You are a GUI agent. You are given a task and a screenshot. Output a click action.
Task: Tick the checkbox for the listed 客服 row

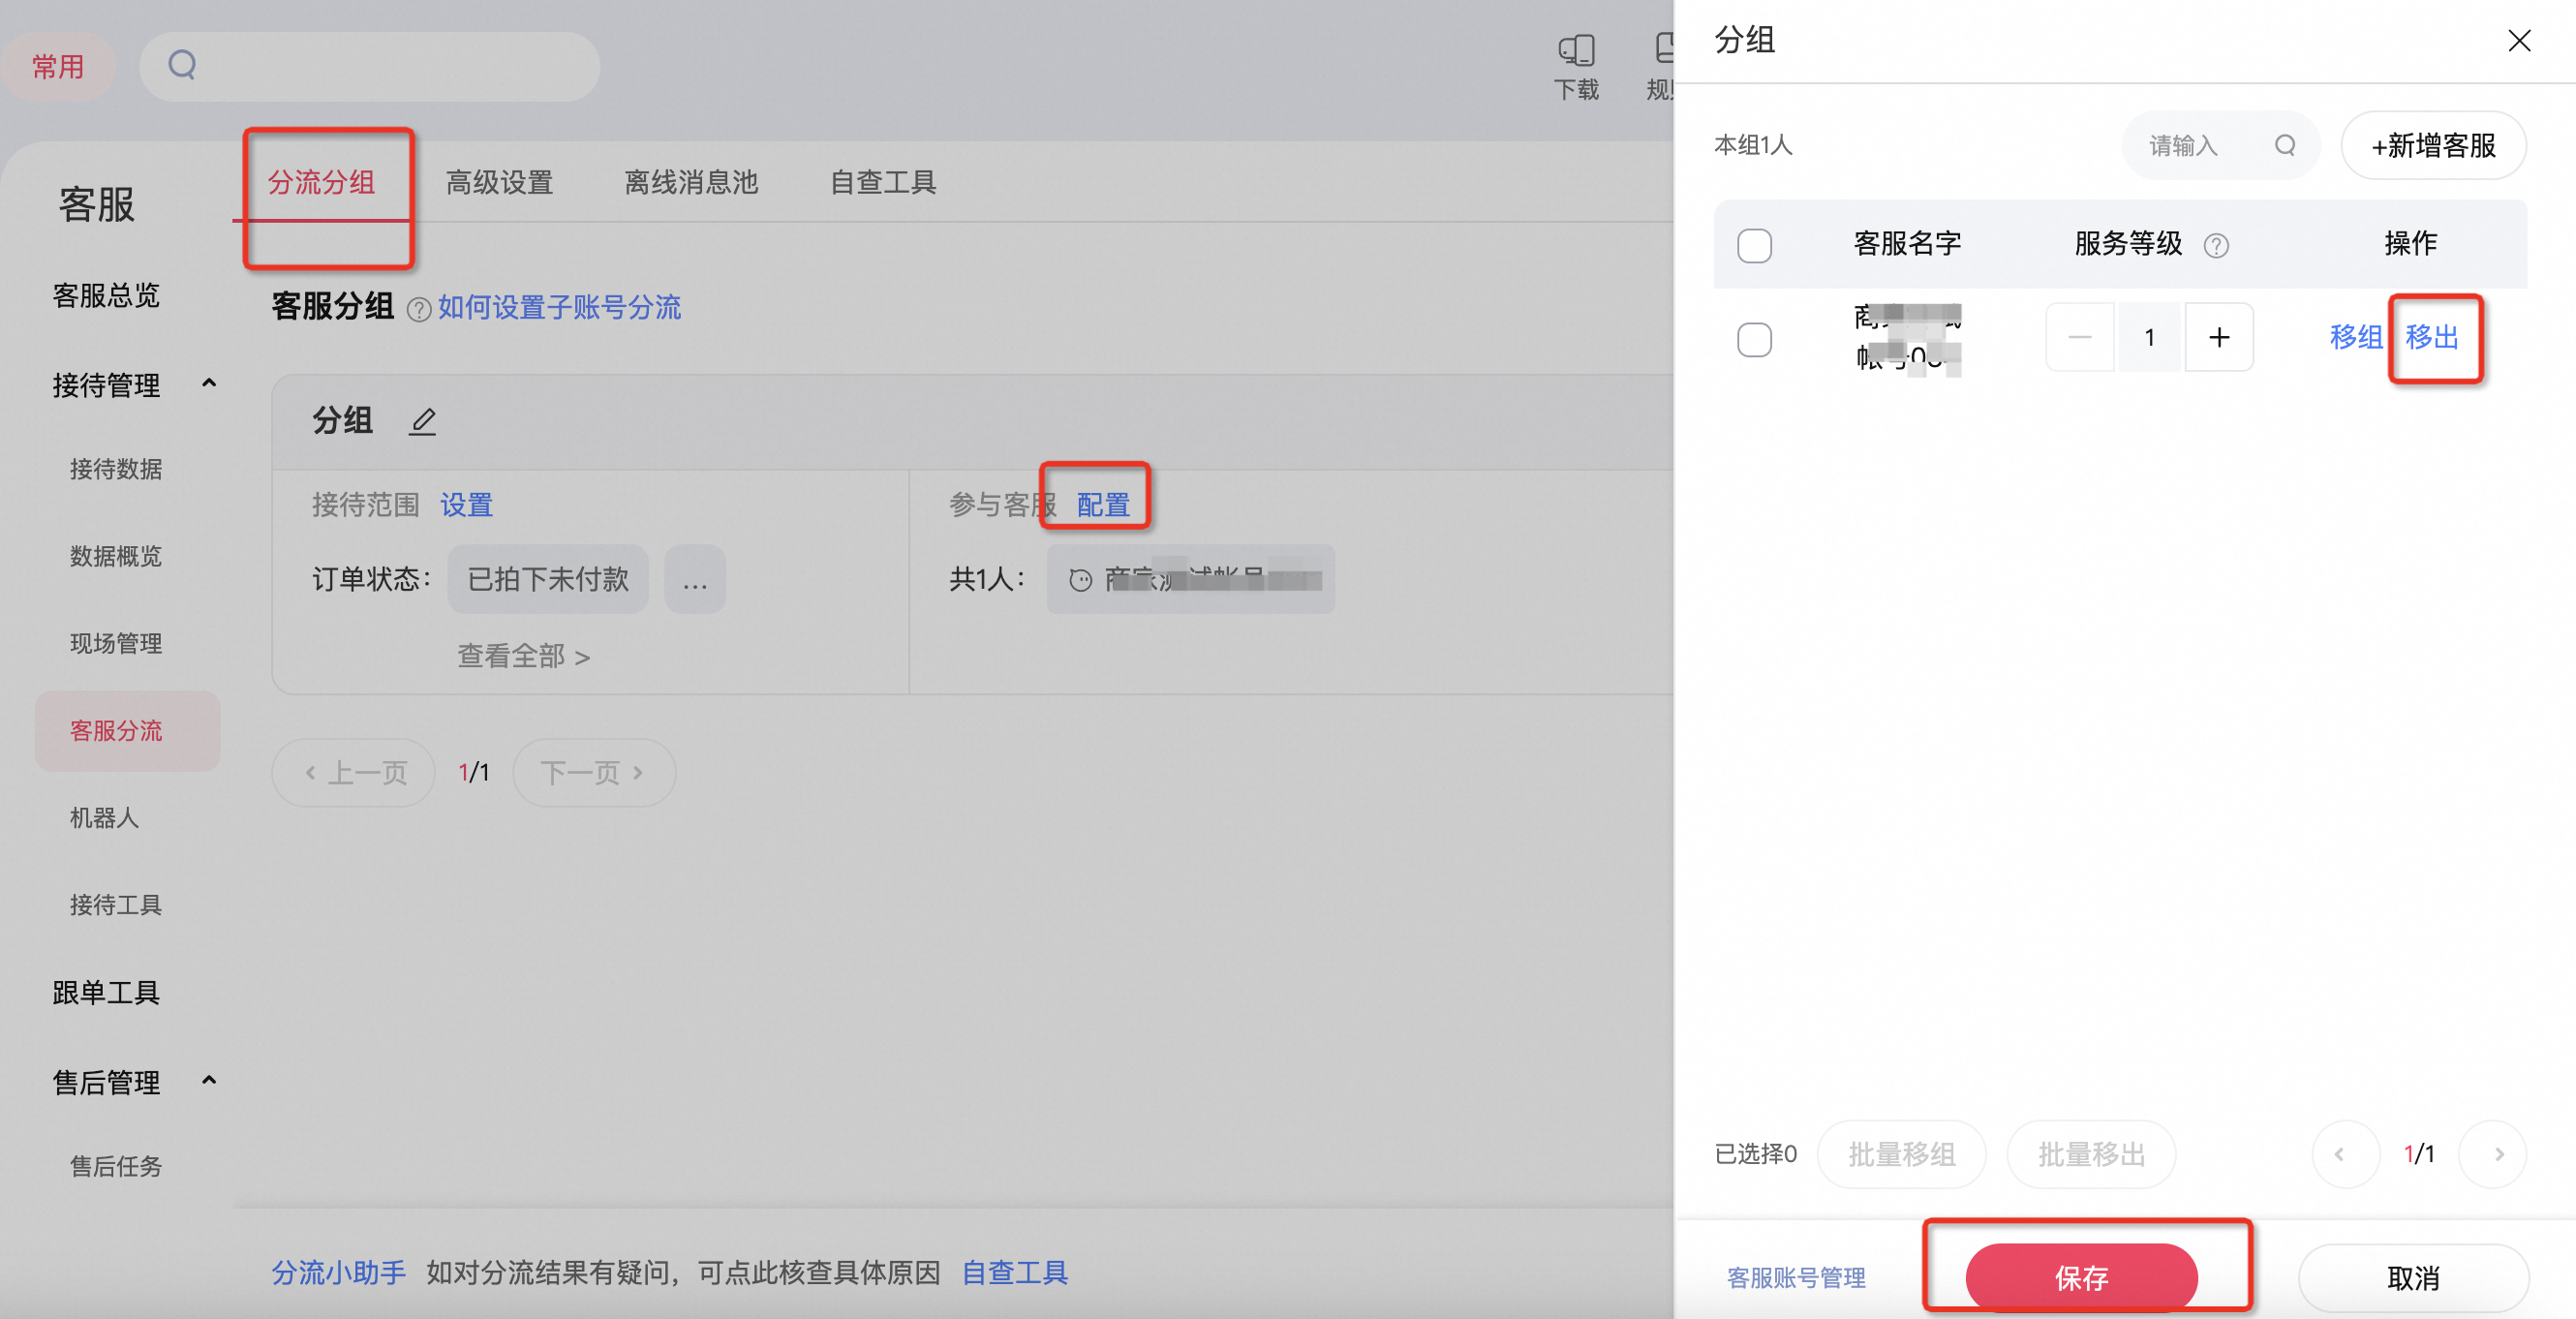(x=1754, y=340)
